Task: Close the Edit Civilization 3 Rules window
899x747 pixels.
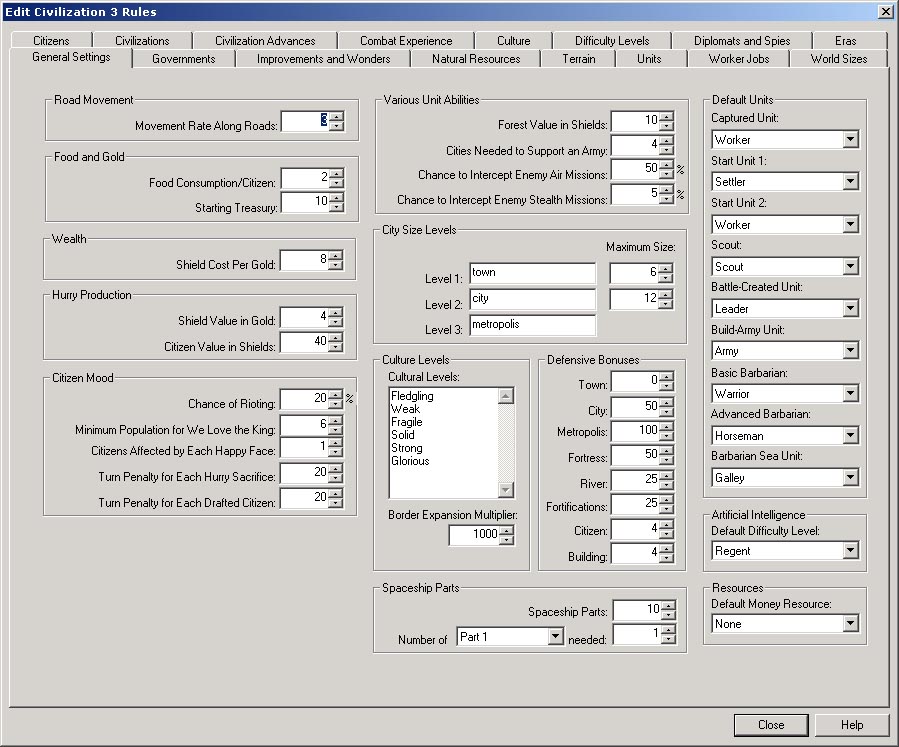Action: 886,11
